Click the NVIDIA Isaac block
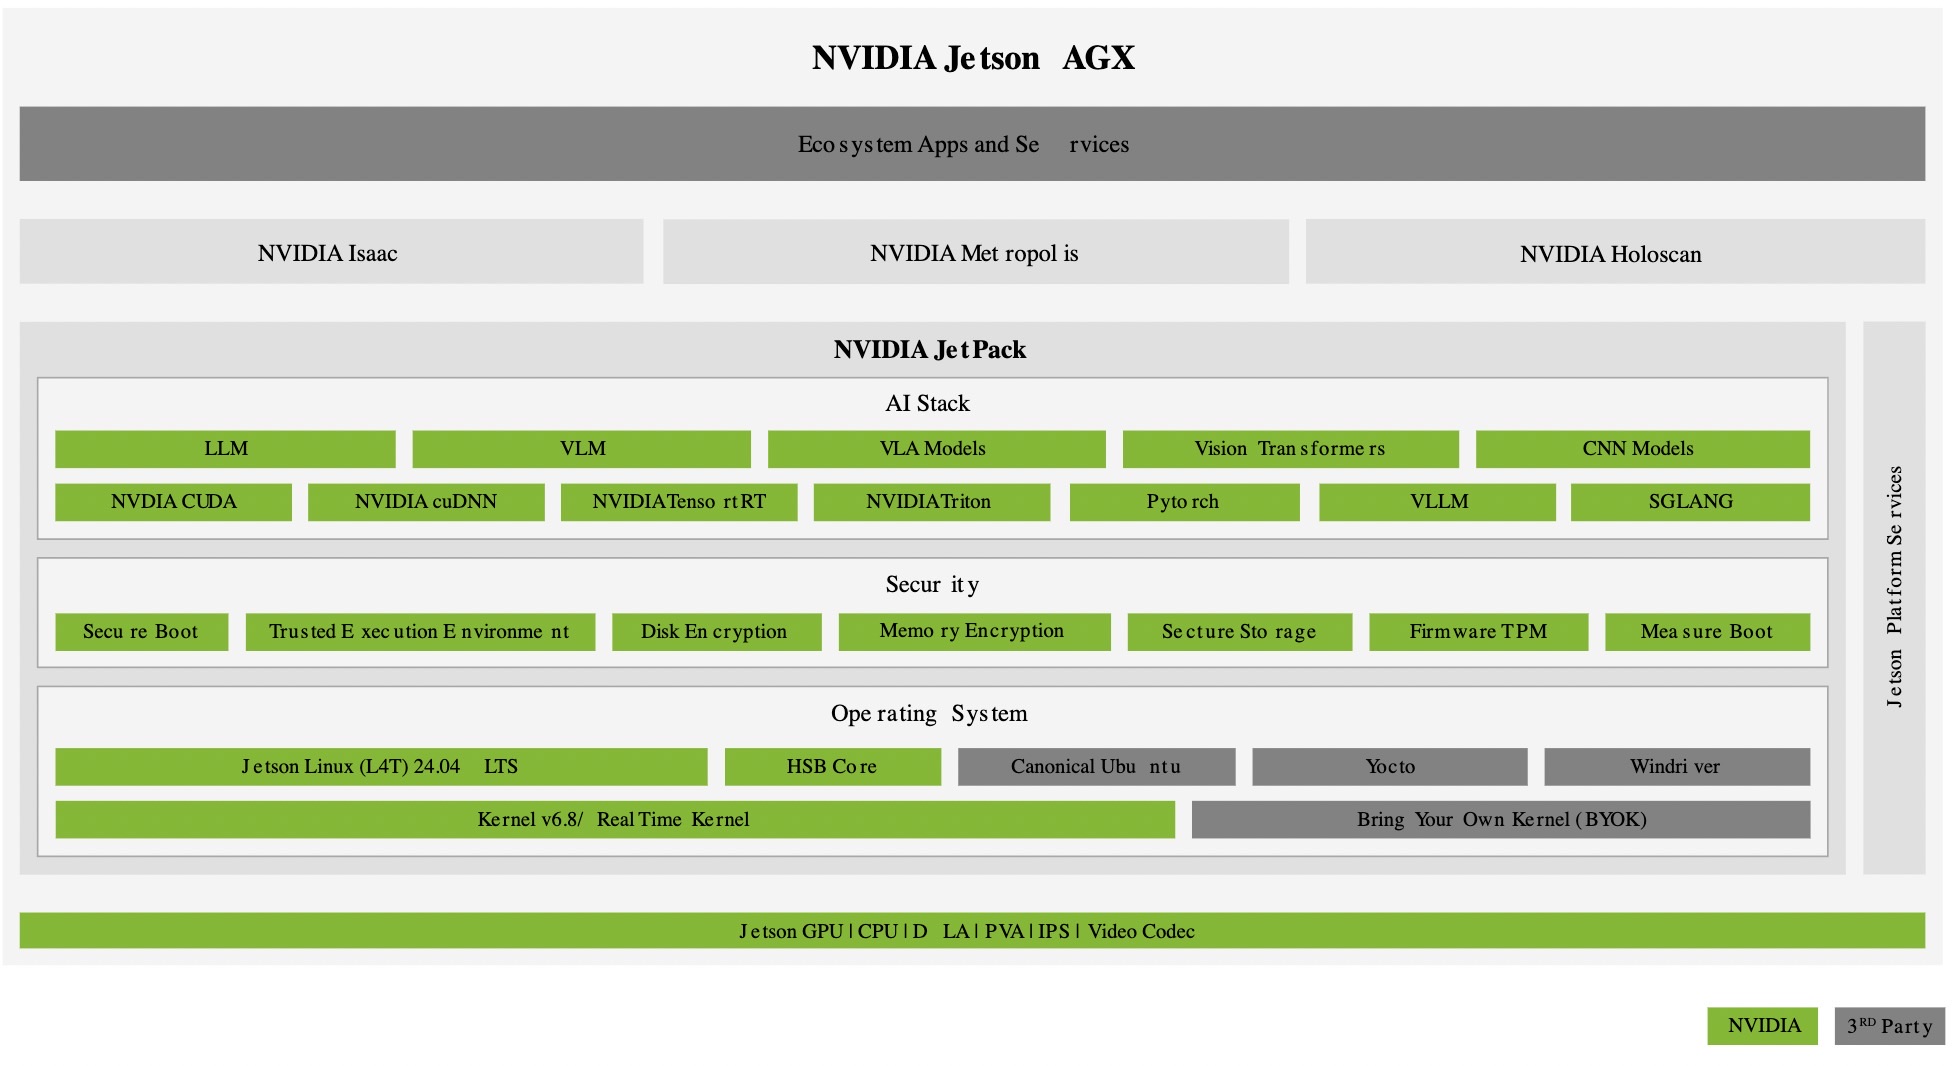Image resolution: width=1958 pixels, height=1066 pixels. tap(331, 252)
